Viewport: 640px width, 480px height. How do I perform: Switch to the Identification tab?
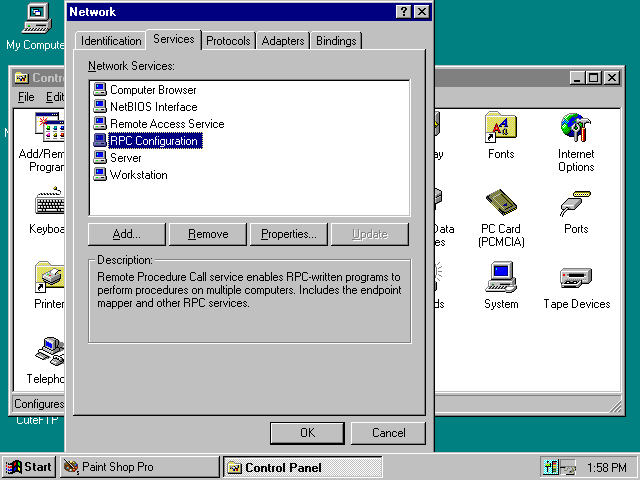(111, 41)
